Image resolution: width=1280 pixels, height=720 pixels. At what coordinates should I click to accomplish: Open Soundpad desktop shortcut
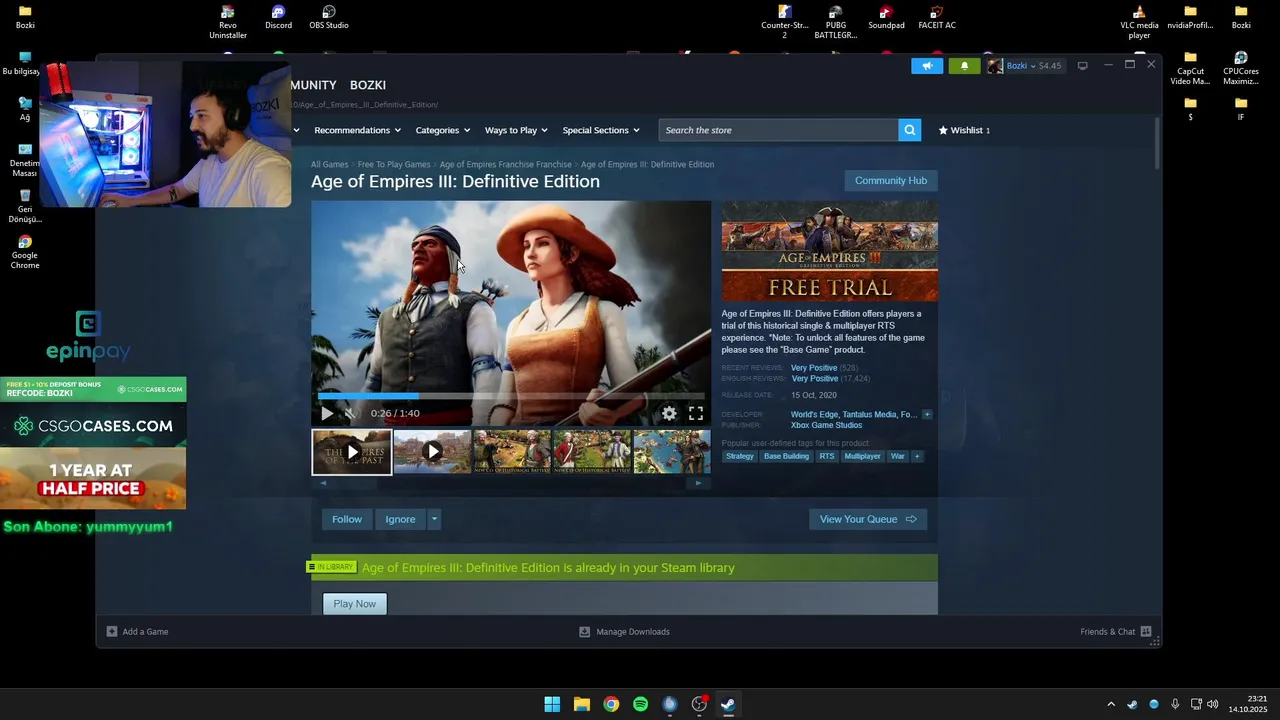point(886,17)
